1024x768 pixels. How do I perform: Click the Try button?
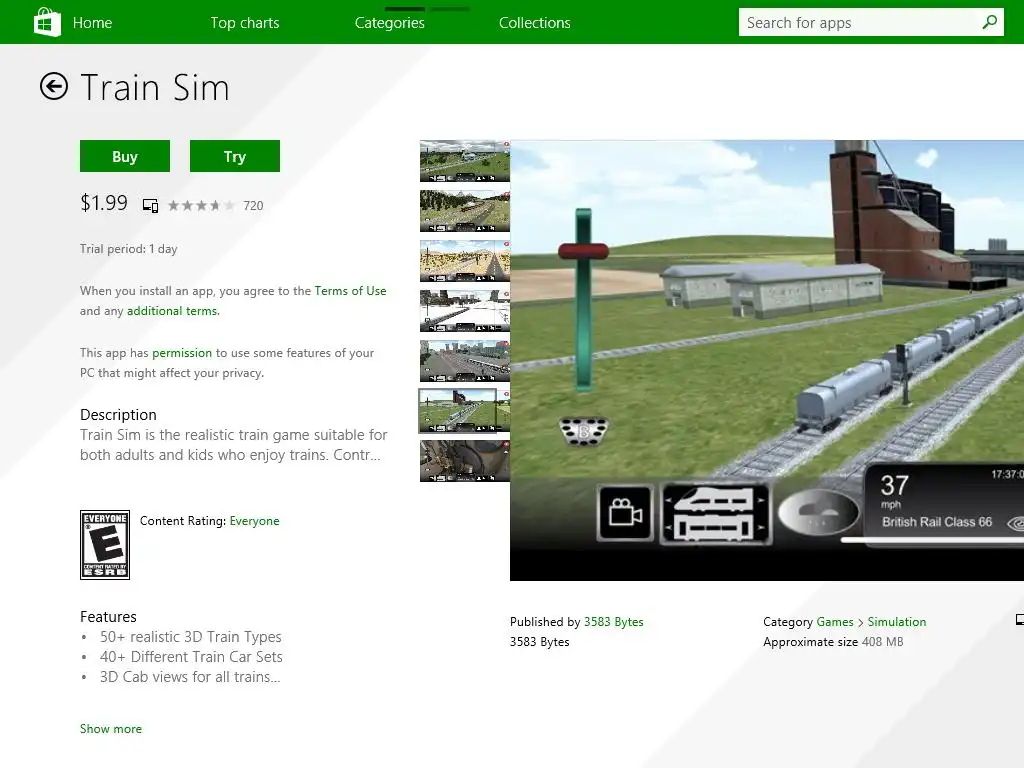pos(234,156)
